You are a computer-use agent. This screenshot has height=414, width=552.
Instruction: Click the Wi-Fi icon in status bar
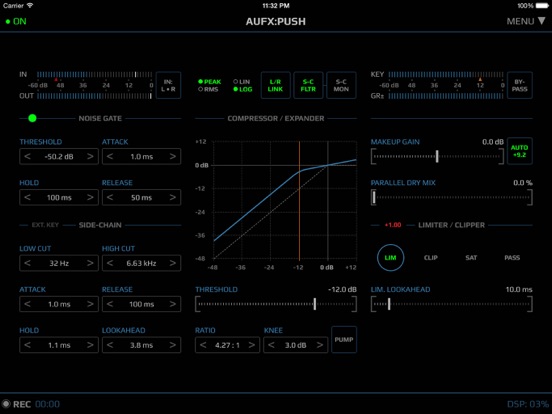pos(30,6)
